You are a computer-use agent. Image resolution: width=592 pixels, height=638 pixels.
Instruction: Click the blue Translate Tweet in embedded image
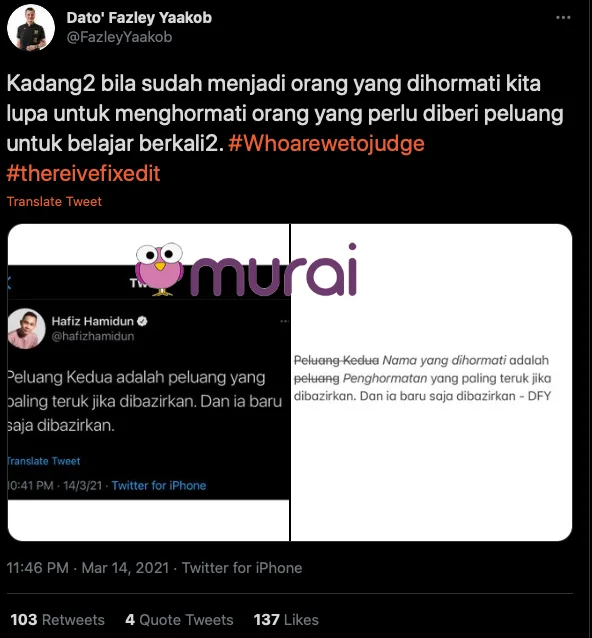[44, 461]
